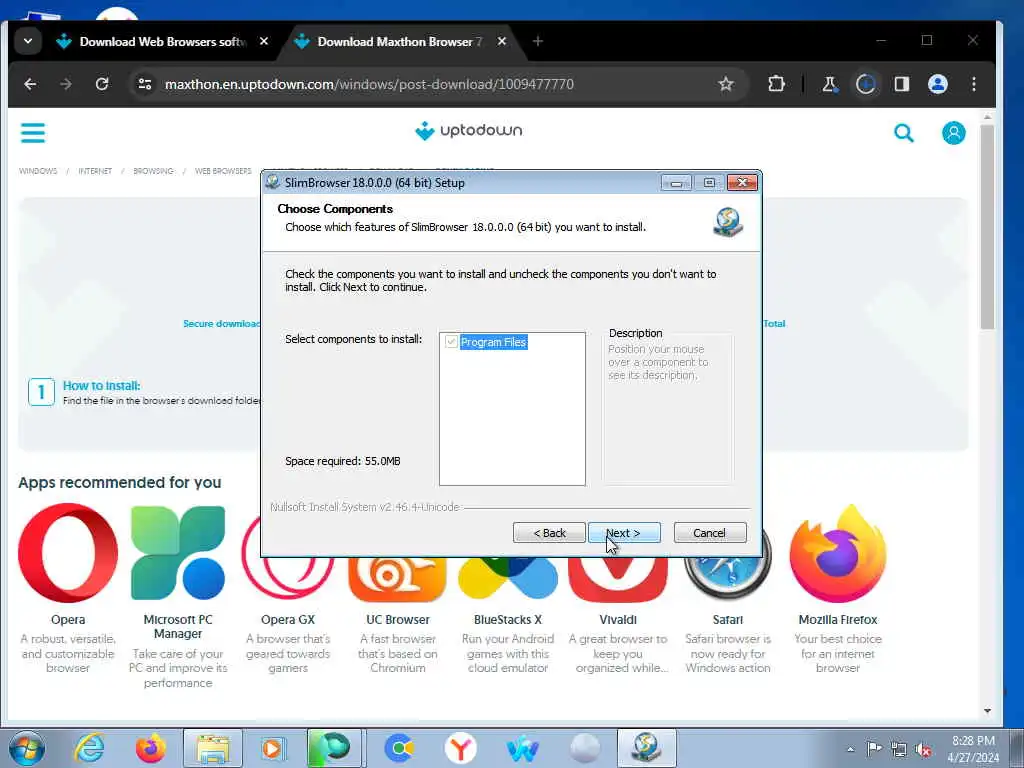Cancel the SlimBrowser installation
This screenshot has height=768, width=1024.
(x=709, y=533)
